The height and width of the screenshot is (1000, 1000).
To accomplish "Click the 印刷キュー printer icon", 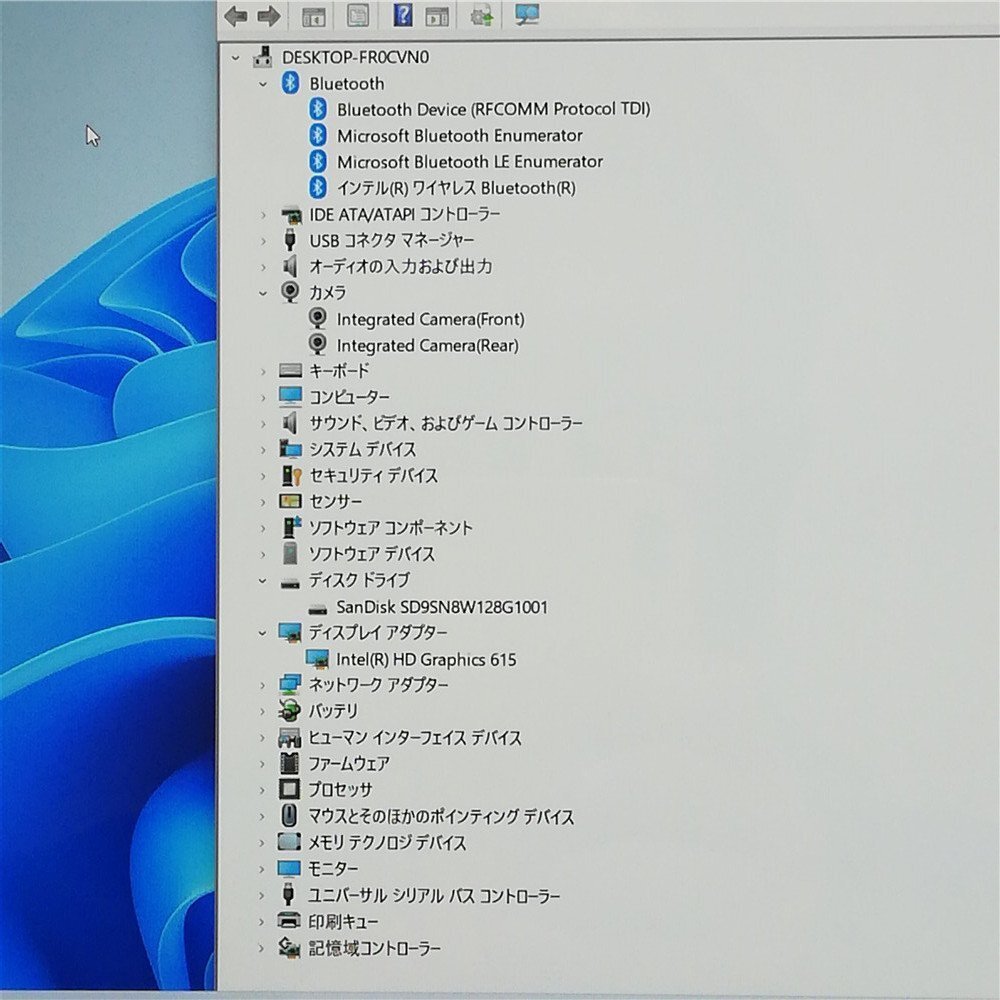I will pos(289,921).
